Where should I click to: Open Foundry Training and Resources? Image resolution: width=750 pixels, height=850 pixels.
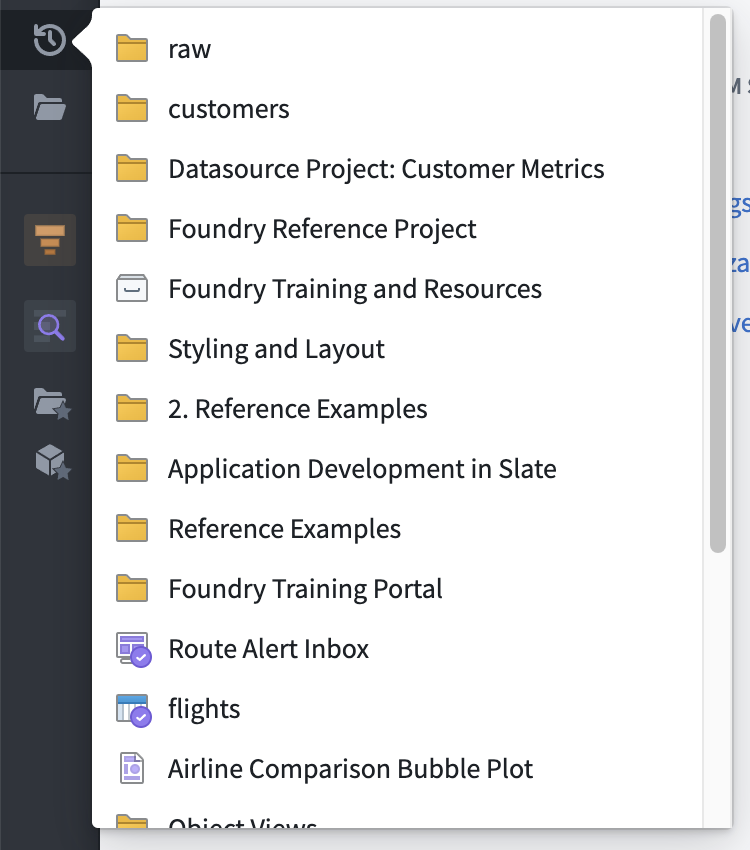click(x=355, y=289)
